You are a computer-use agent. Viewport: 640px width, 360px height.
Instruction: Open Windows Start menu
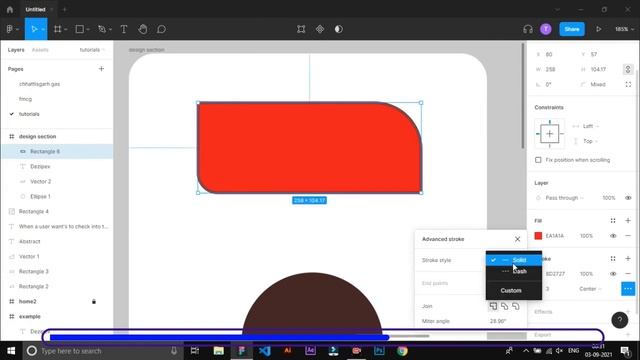(x=11, y=351)
